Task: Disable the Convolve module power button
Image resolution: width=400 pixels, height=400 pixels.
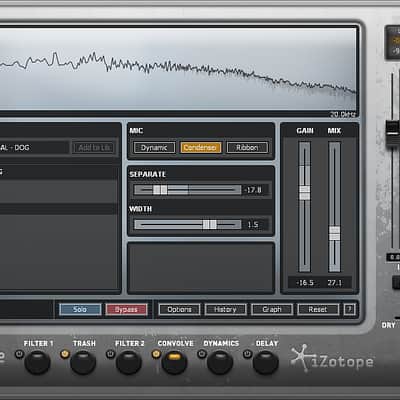Action: (156, 354)
